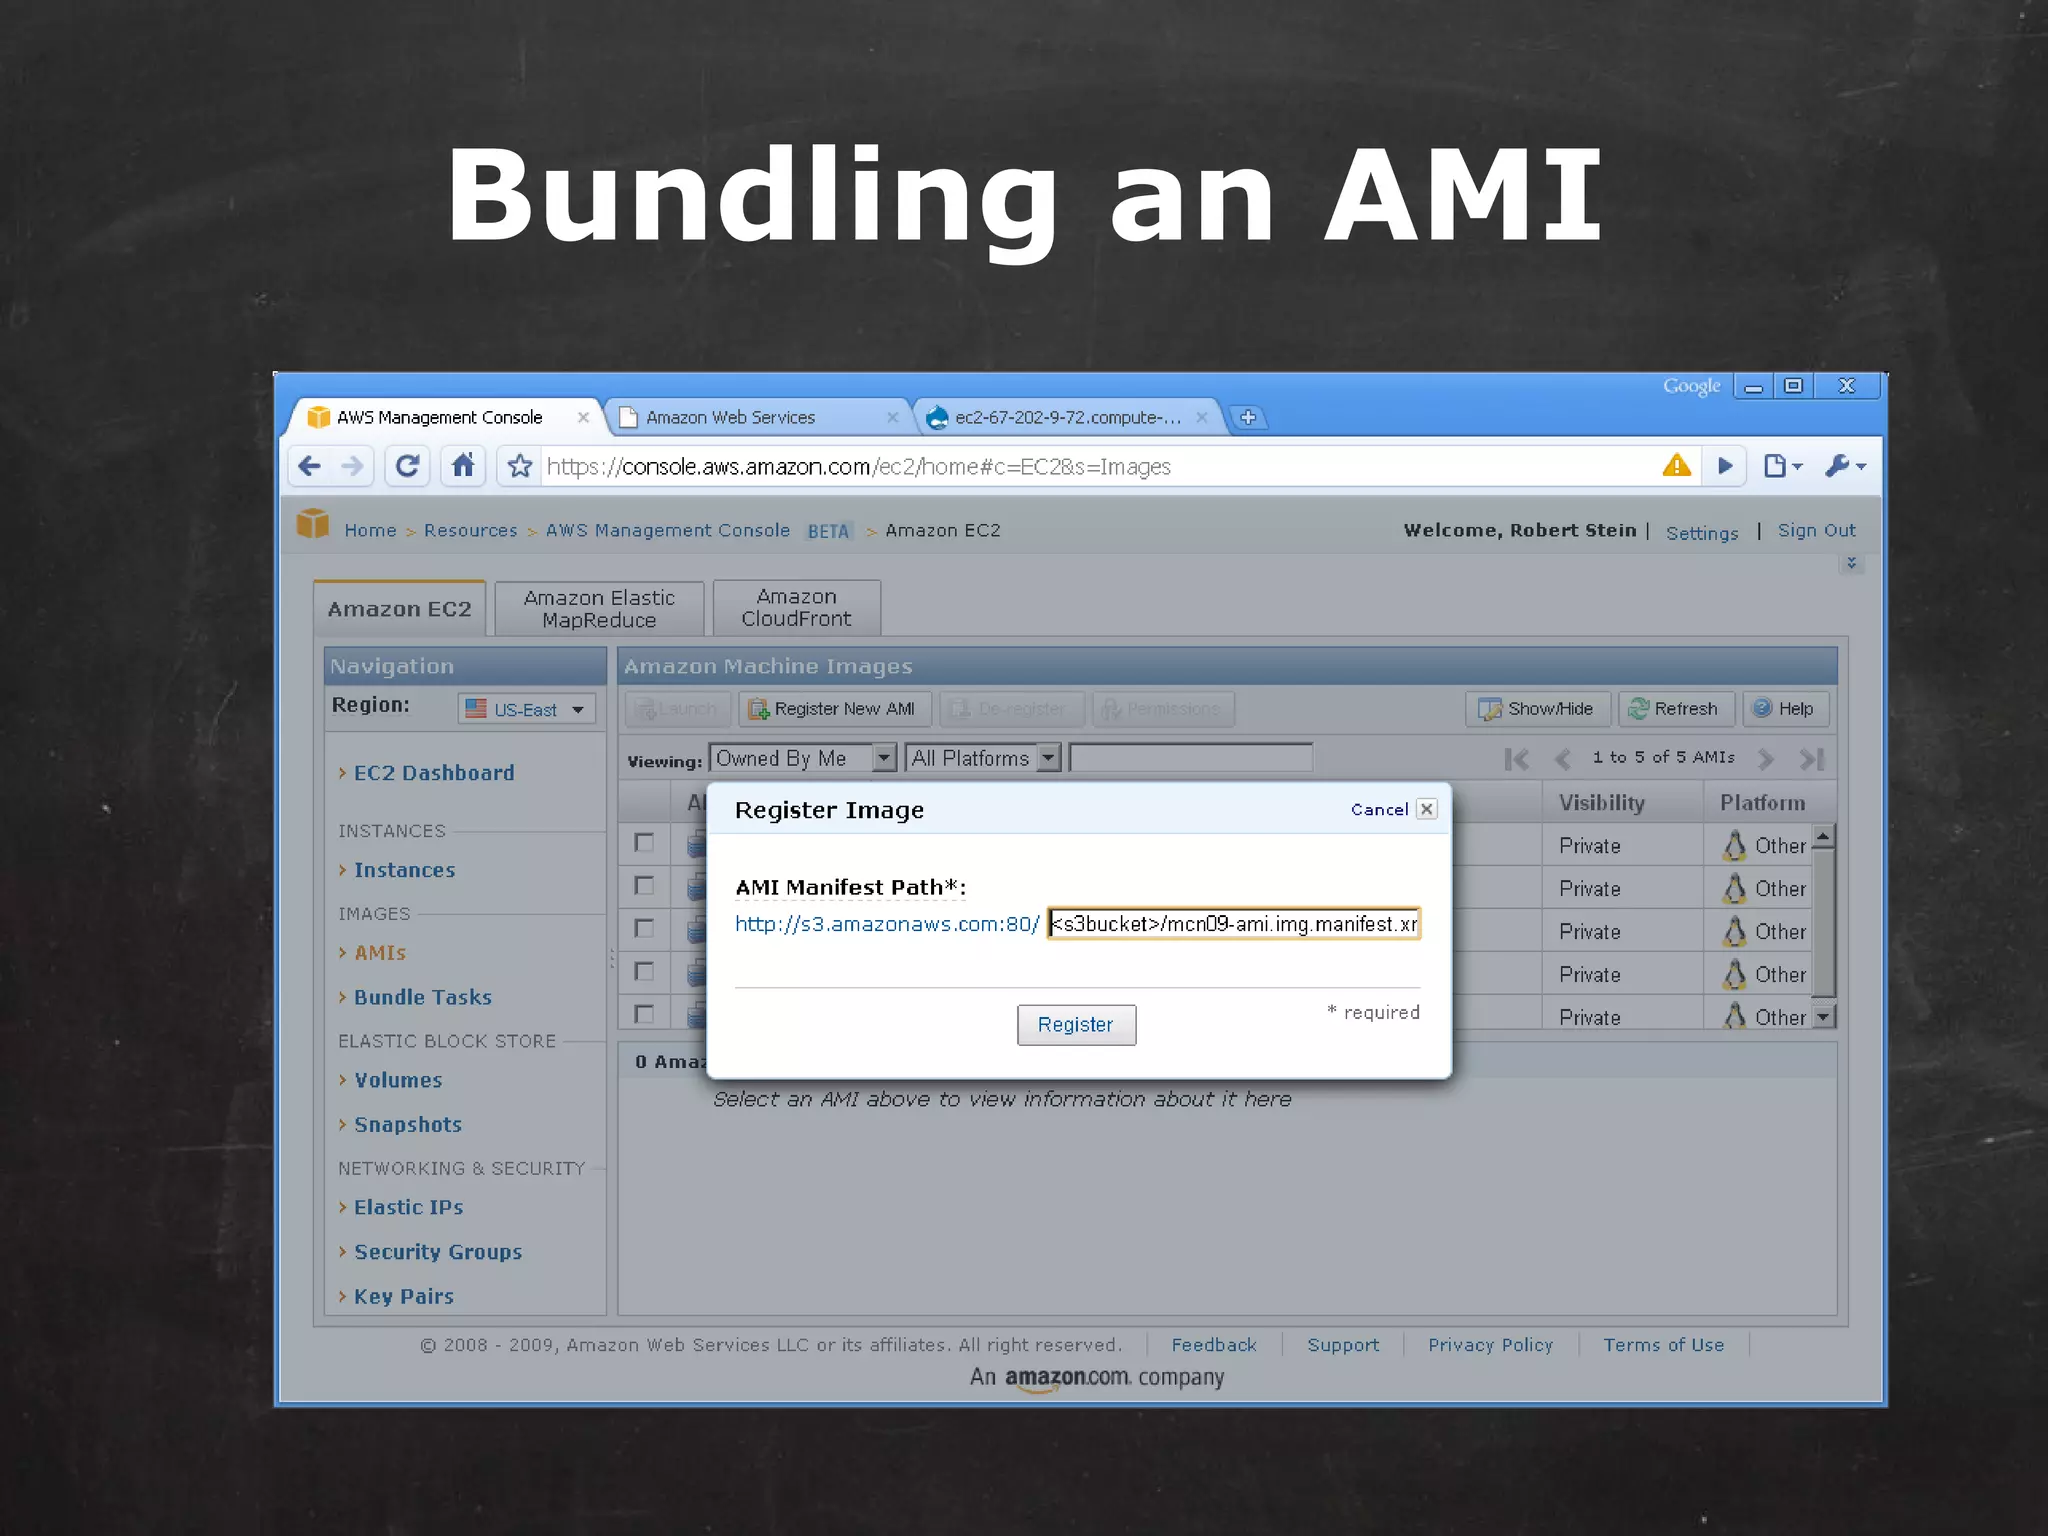Check the second AMI row checkbox

click(x=644, y=886)
